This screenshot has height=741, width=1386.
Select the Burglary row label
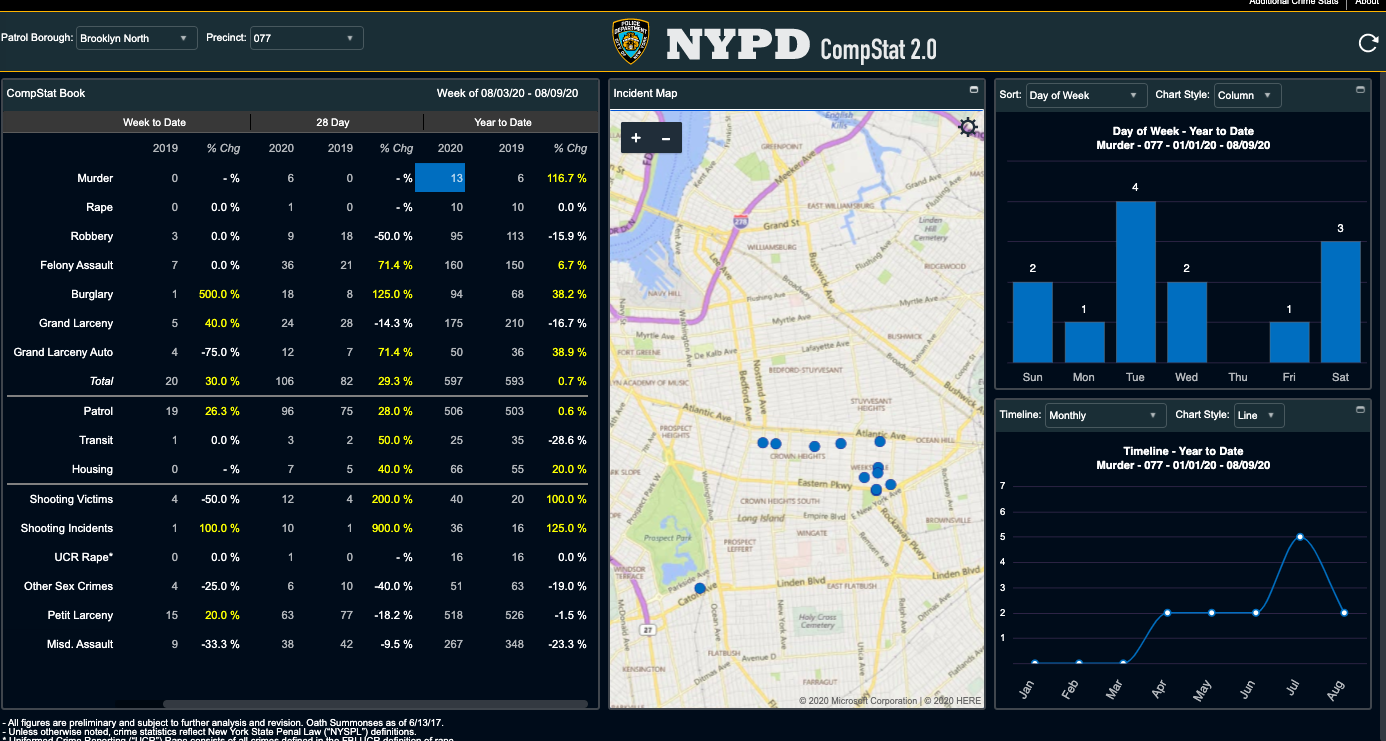pos(92,294)
